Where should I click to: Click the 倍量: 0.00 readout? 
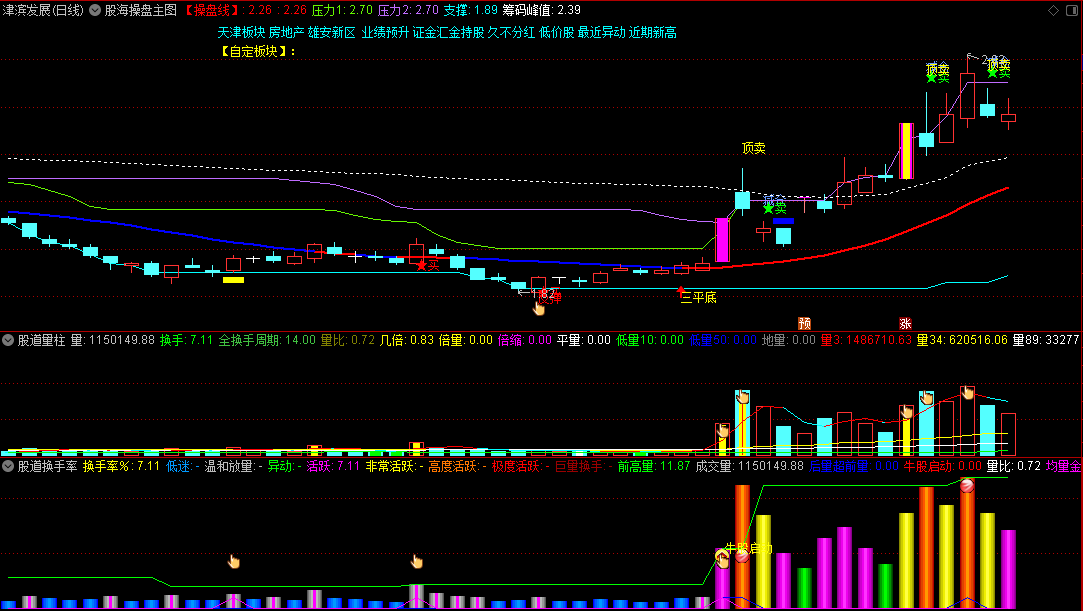coord(466,340)
